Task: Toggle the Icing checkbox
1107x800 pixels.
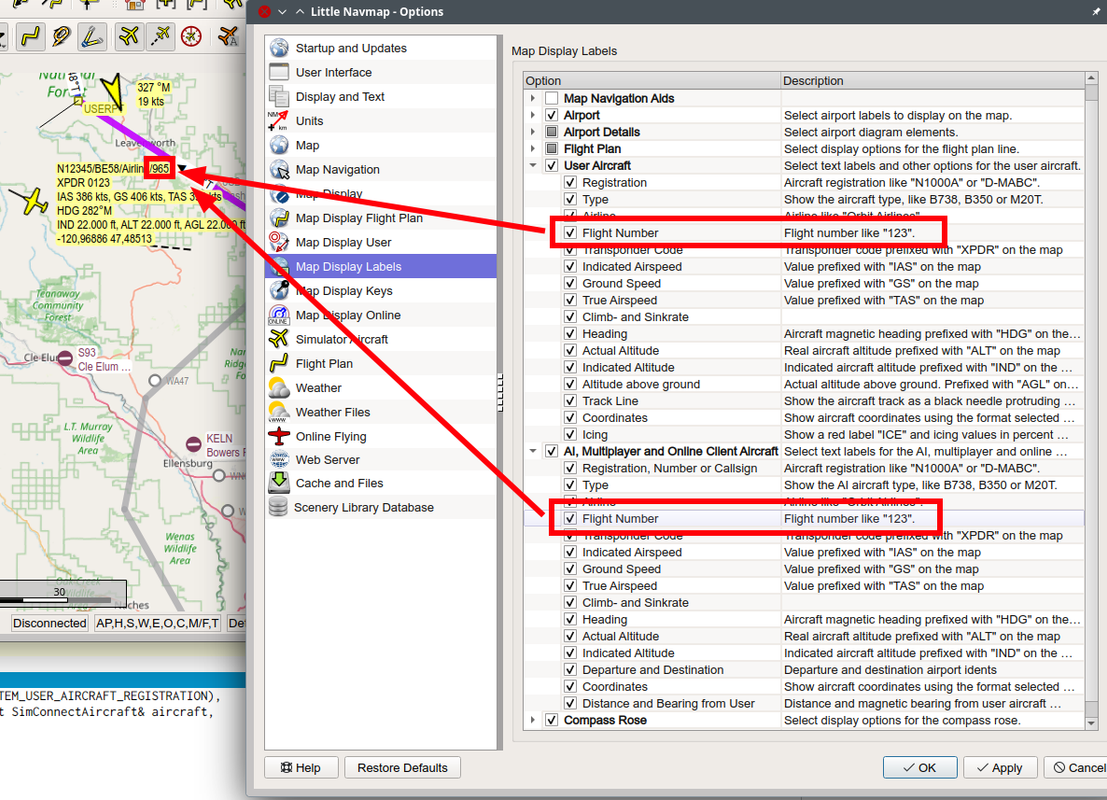Action: click(570, 434)
